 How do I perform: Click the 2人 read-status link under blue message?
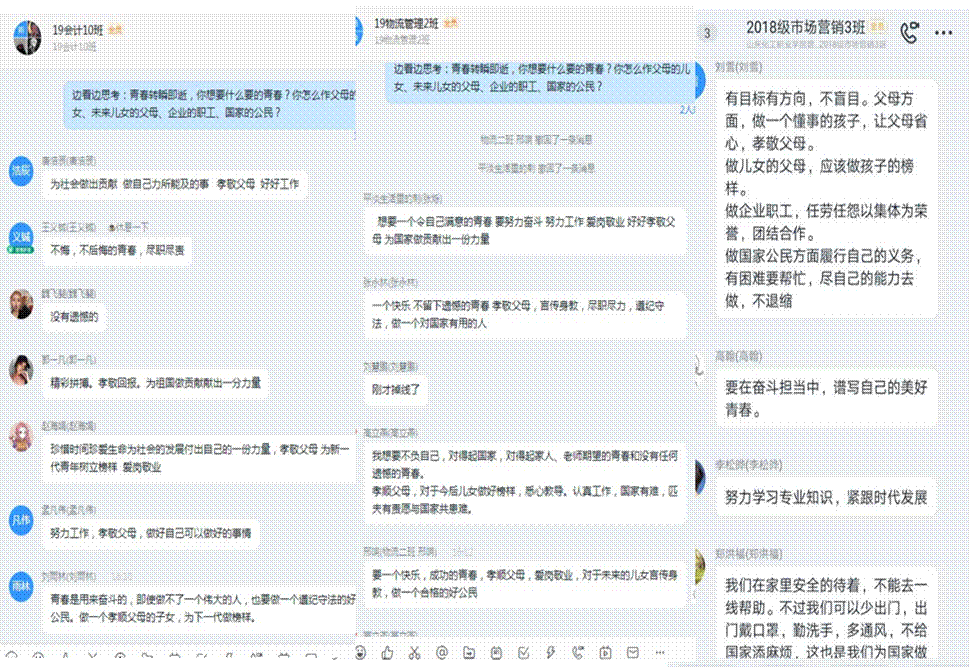point(687,109)
